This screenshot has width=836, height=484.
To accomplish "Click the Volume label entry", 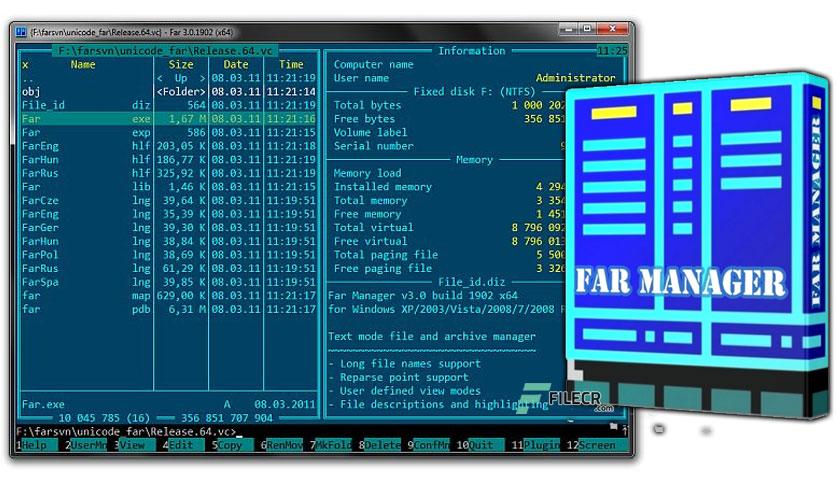I will click(370, 132).
